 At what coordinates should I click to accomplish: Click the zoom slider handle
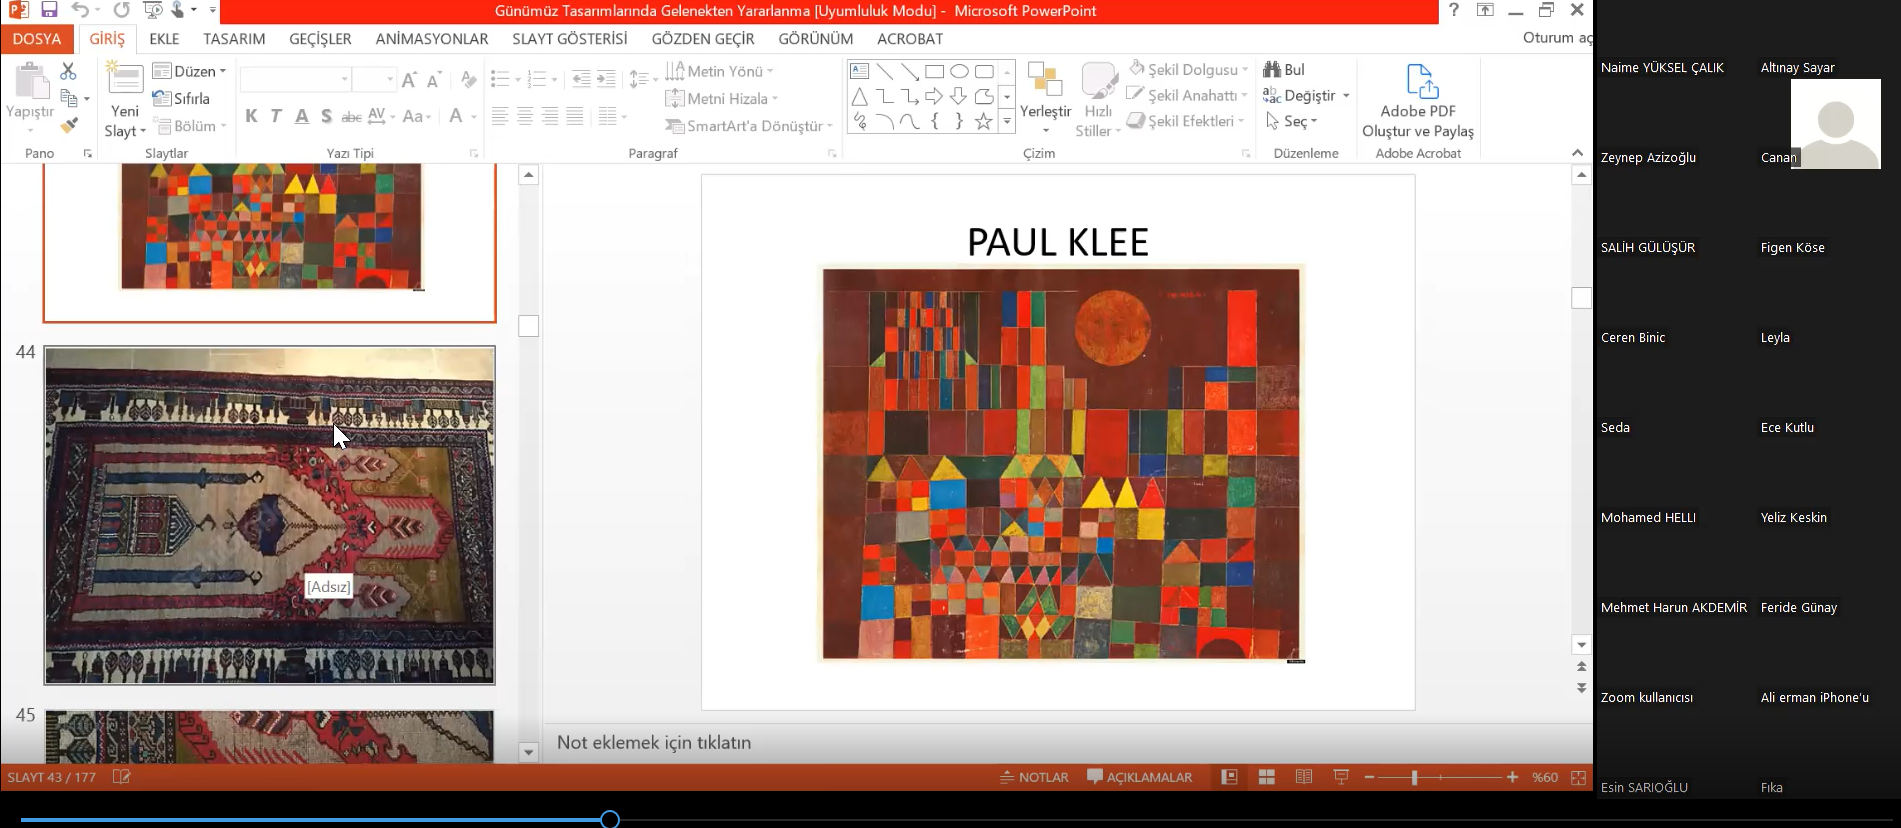[1414, 777]
